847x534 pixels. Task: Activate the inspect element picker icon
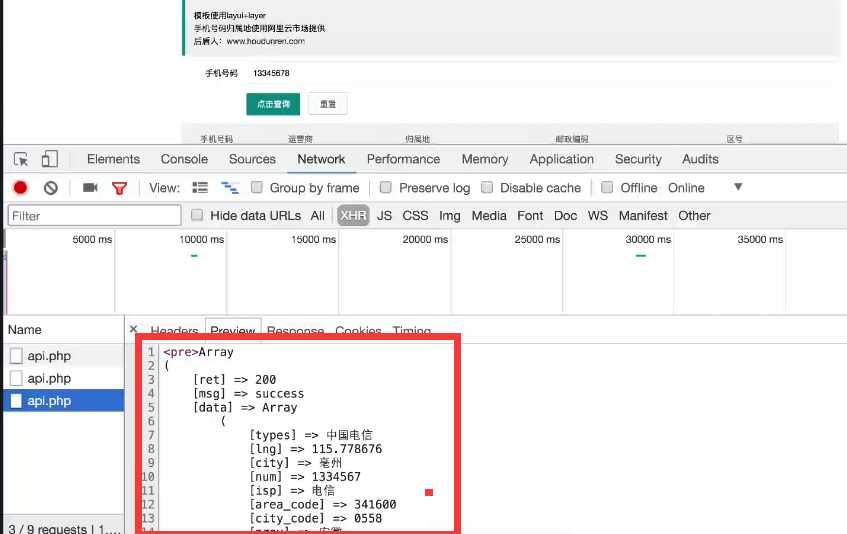point(21,159)
